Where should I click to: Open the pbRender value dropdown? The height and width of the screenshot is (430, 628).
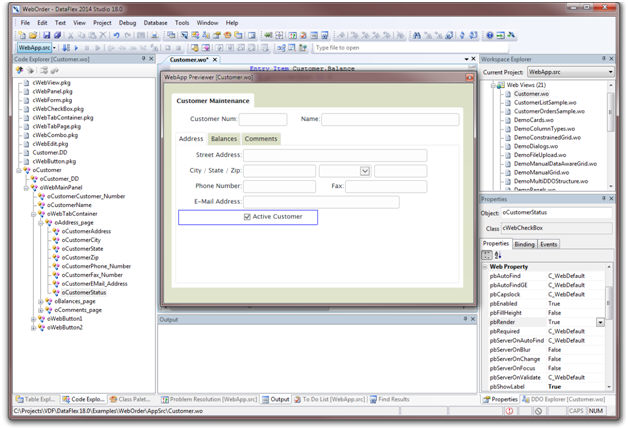[x=600, y=322]
